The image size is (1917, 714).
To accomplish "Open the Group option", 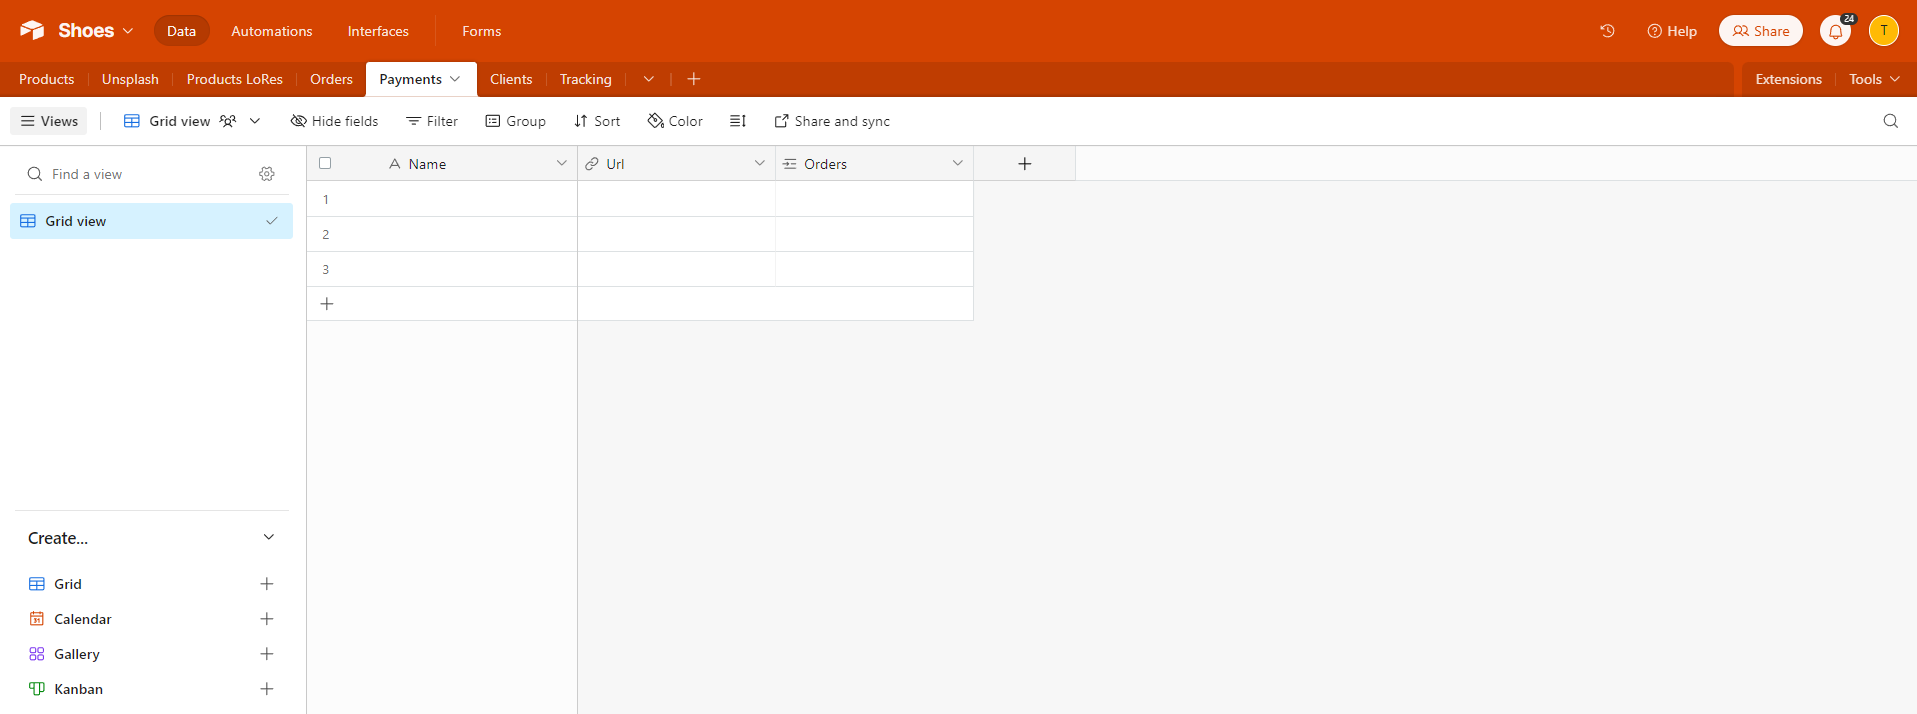I will click(x=515, y=121).
